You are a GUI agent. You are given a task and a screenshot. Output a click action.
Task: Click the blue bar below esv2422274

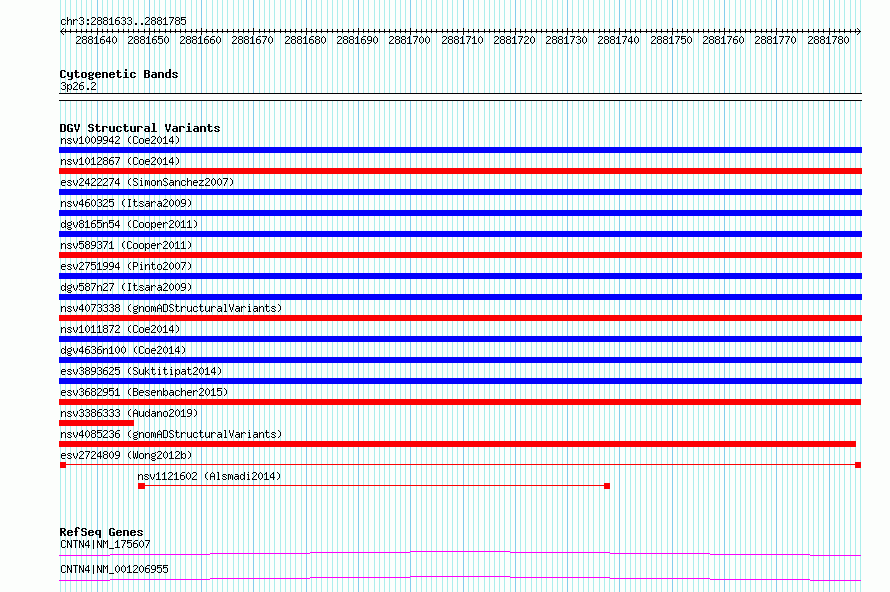click(x=460, y=192)
